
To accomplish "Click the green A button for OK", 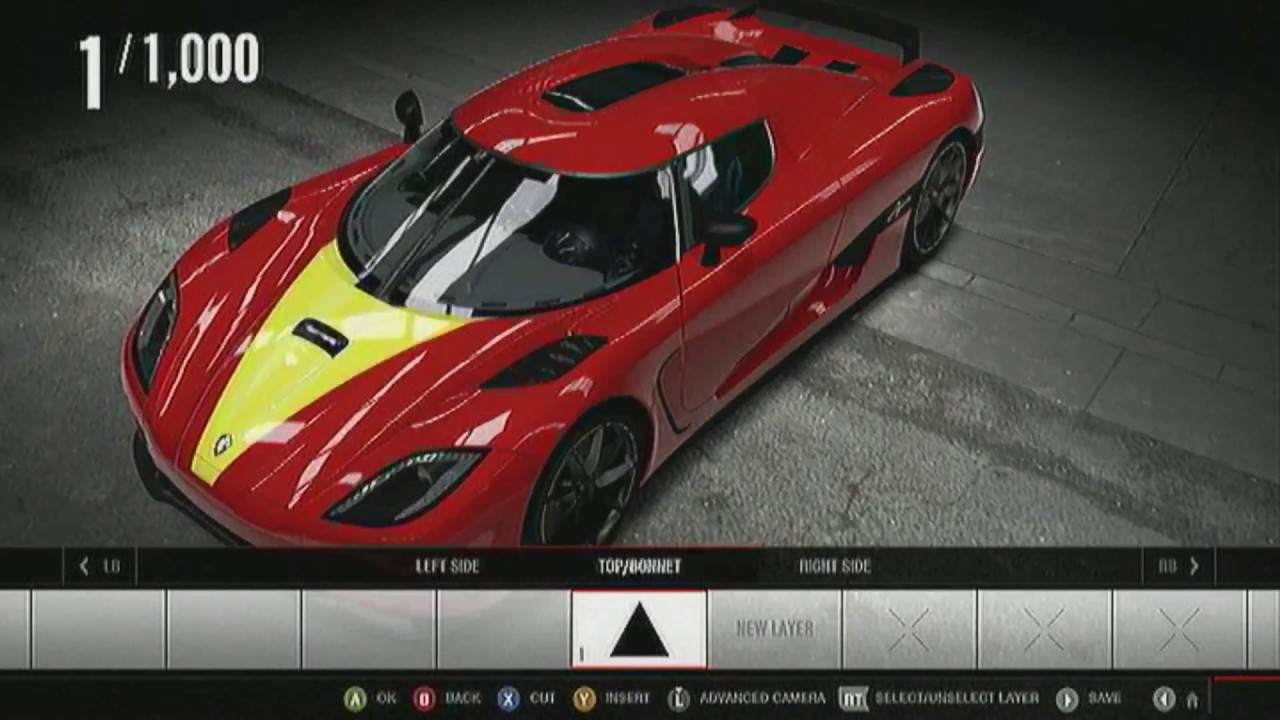I will pyautogui.click(x=355, y=699).
